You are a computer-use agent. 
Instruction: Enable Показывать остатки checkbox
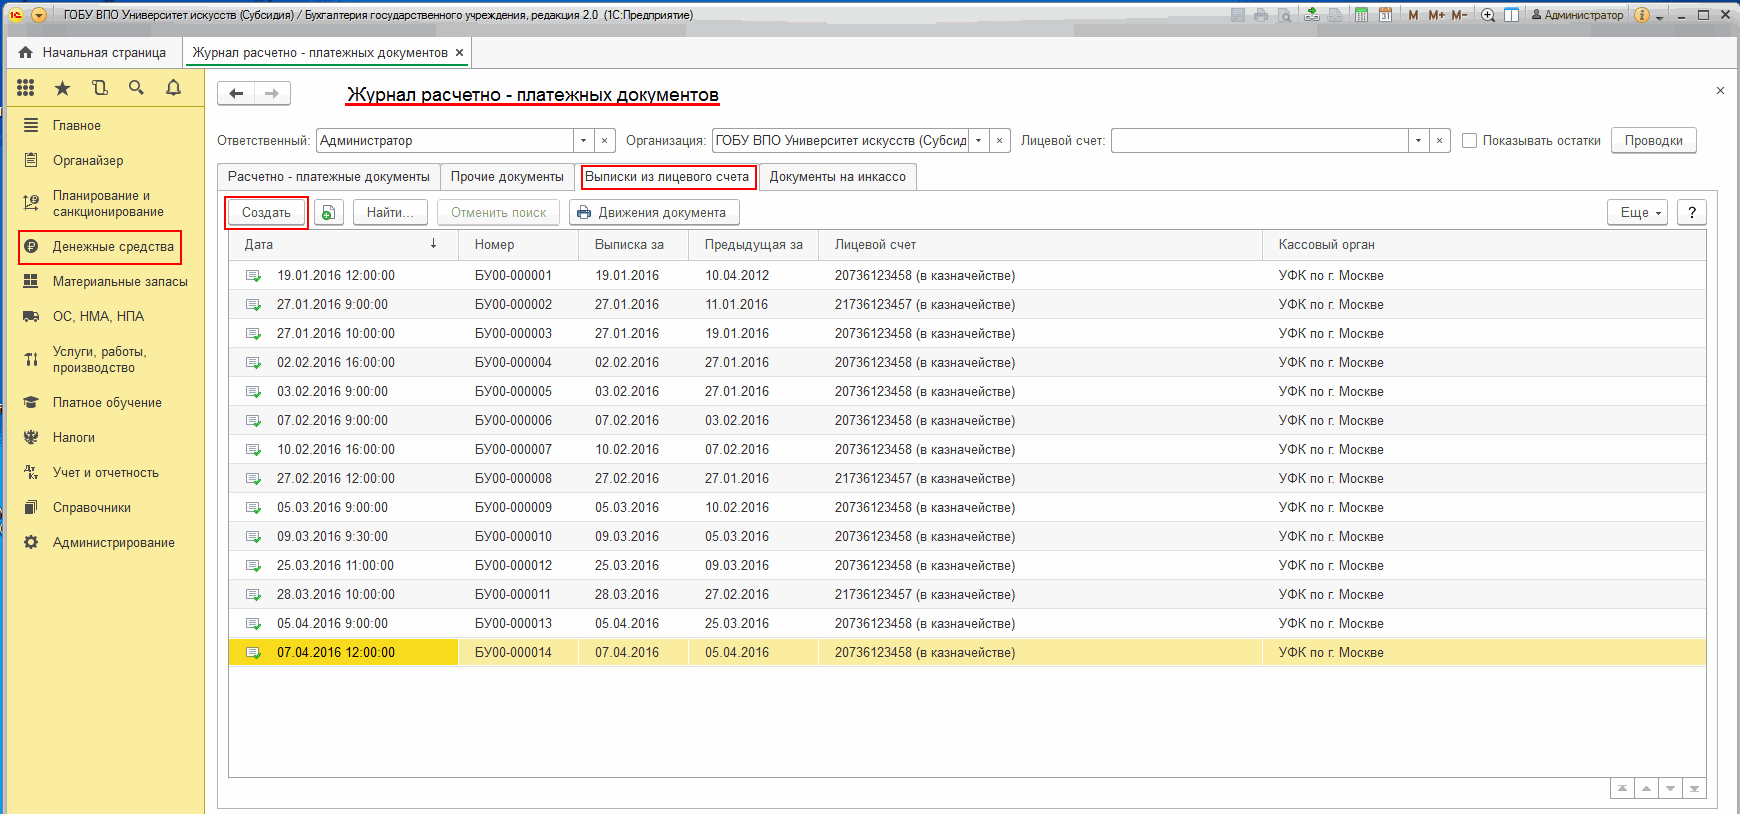pyautogui.click(x=1469, y=141)
